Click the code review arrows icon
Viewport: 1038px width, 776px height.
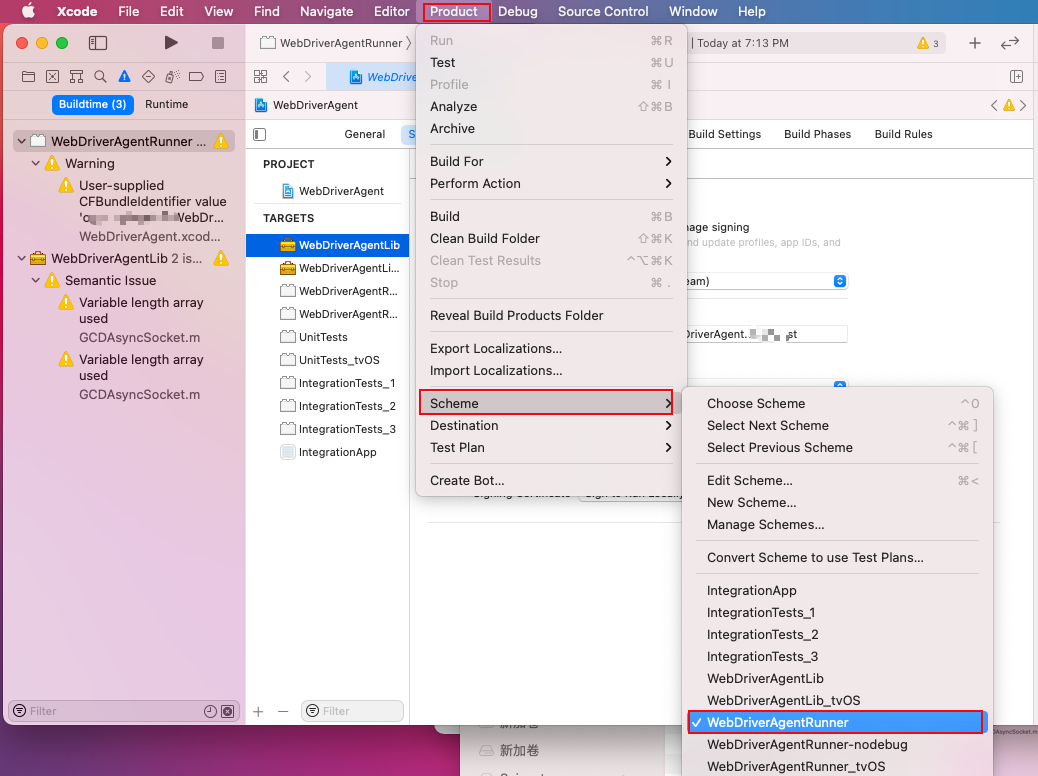1010,43
